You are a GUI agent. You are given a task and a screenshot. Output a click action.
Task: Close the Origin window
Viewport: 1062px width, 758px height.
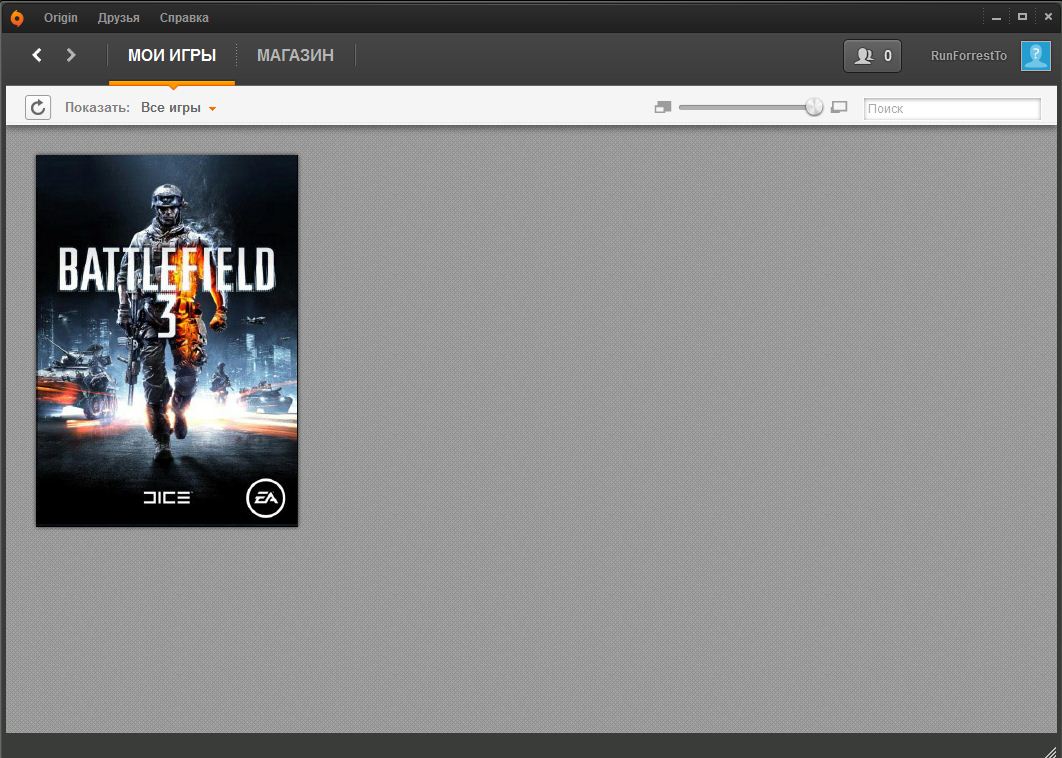pos(1048,17)
